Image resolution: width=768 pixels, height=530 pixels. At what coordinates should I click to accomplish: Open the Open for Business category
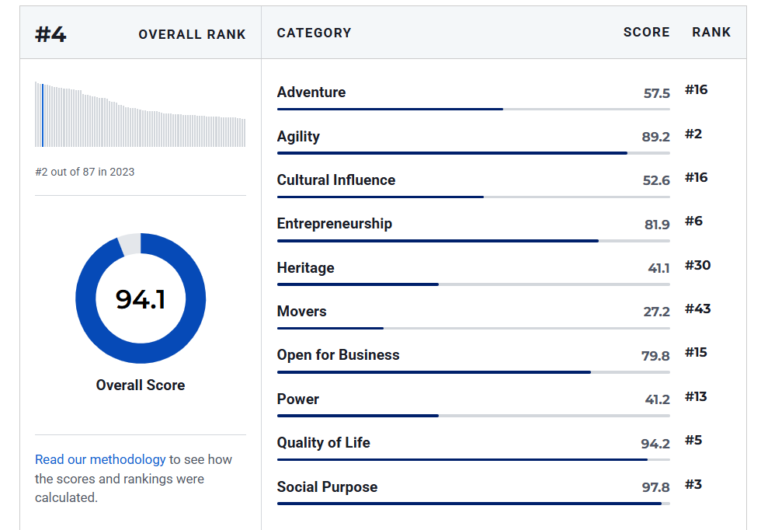(x=338, y=355)
